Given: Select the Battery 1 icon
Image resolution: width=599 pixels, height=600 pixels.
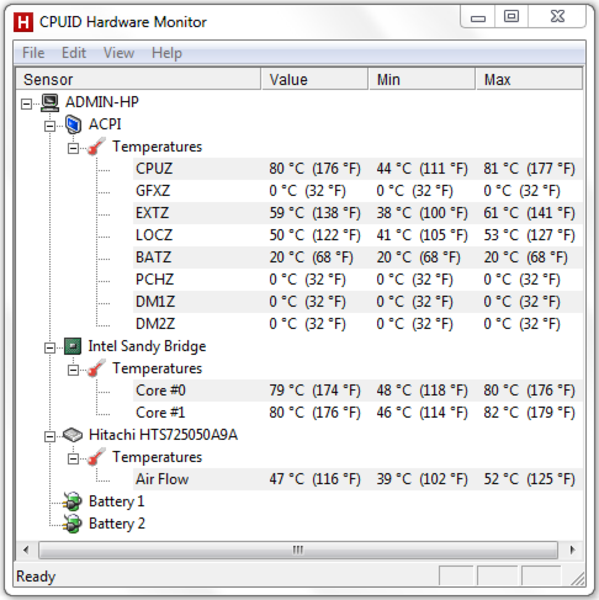Looking at the screenshot, I should 73,502.
